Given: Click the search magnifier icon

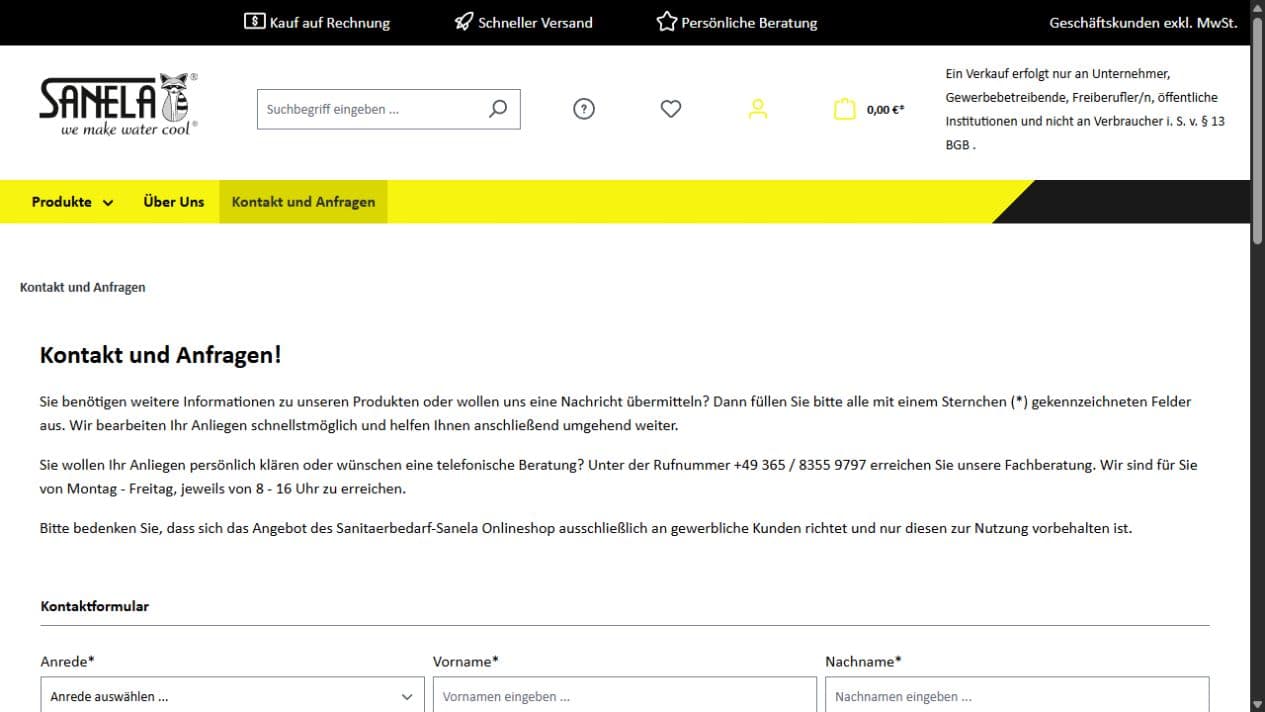Looking at the screenshot, I should click(x=498, y=109).
